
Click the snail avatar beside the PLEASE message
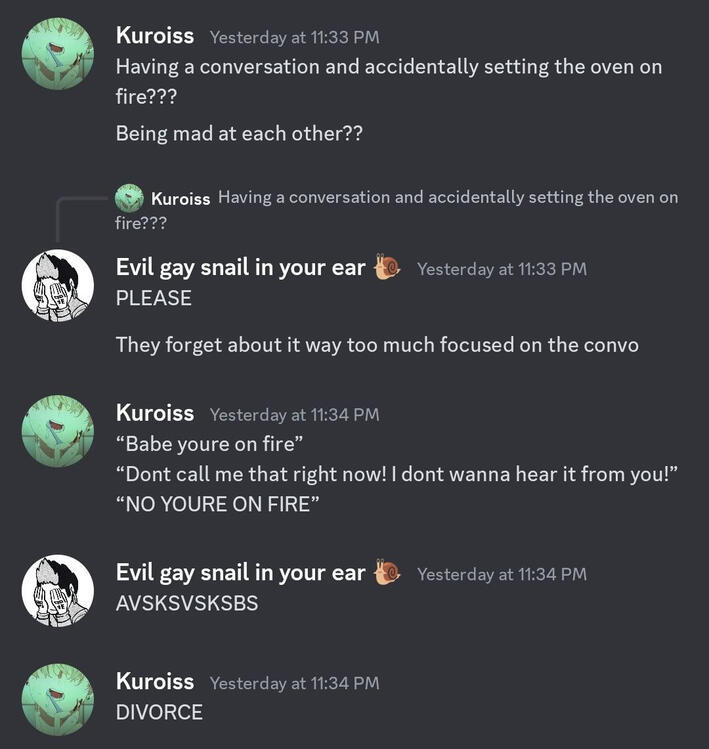(58, 286)
